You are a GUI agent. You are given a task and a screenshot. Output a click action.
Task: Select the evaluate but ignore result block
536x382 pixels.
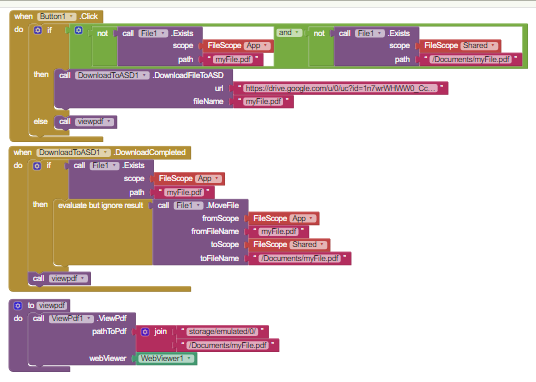point(100,206)
